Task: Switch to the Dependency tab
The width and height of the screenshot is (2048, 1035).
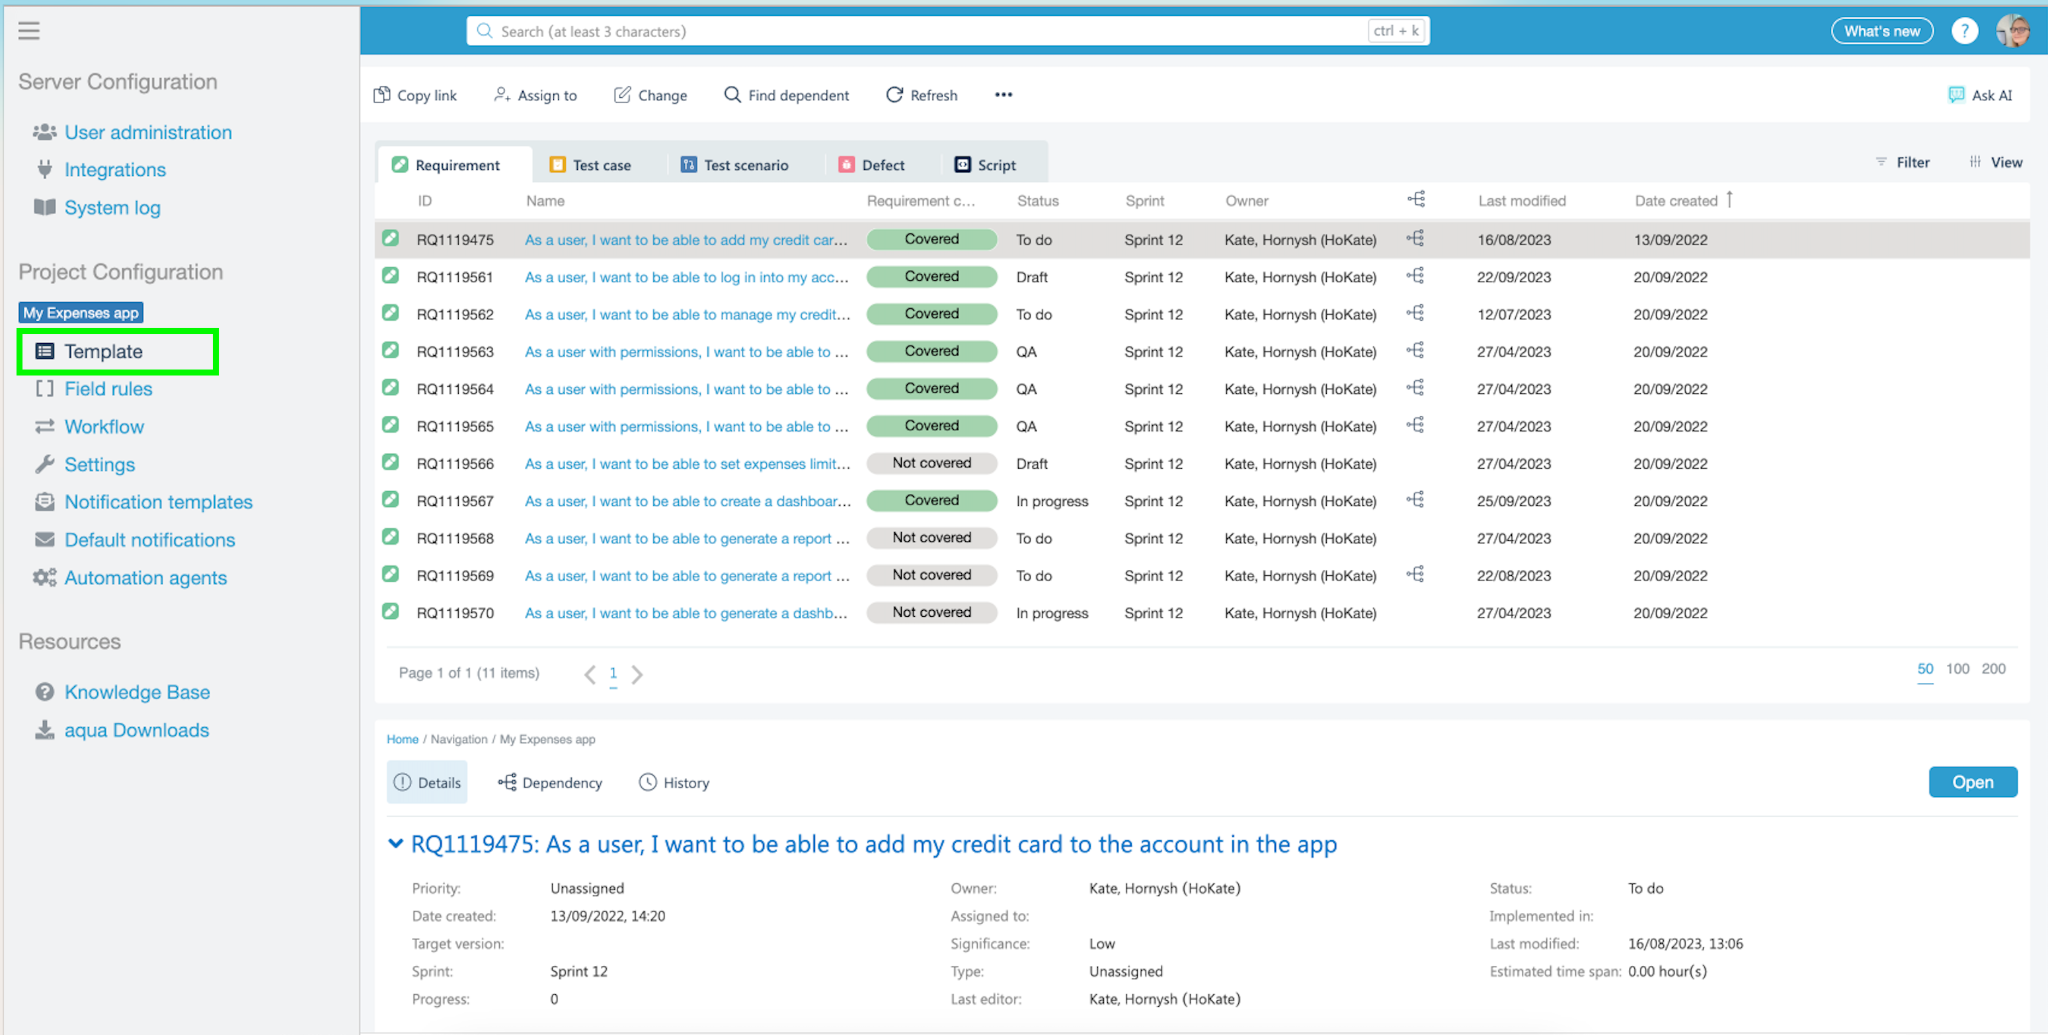Action: [550, 783]
